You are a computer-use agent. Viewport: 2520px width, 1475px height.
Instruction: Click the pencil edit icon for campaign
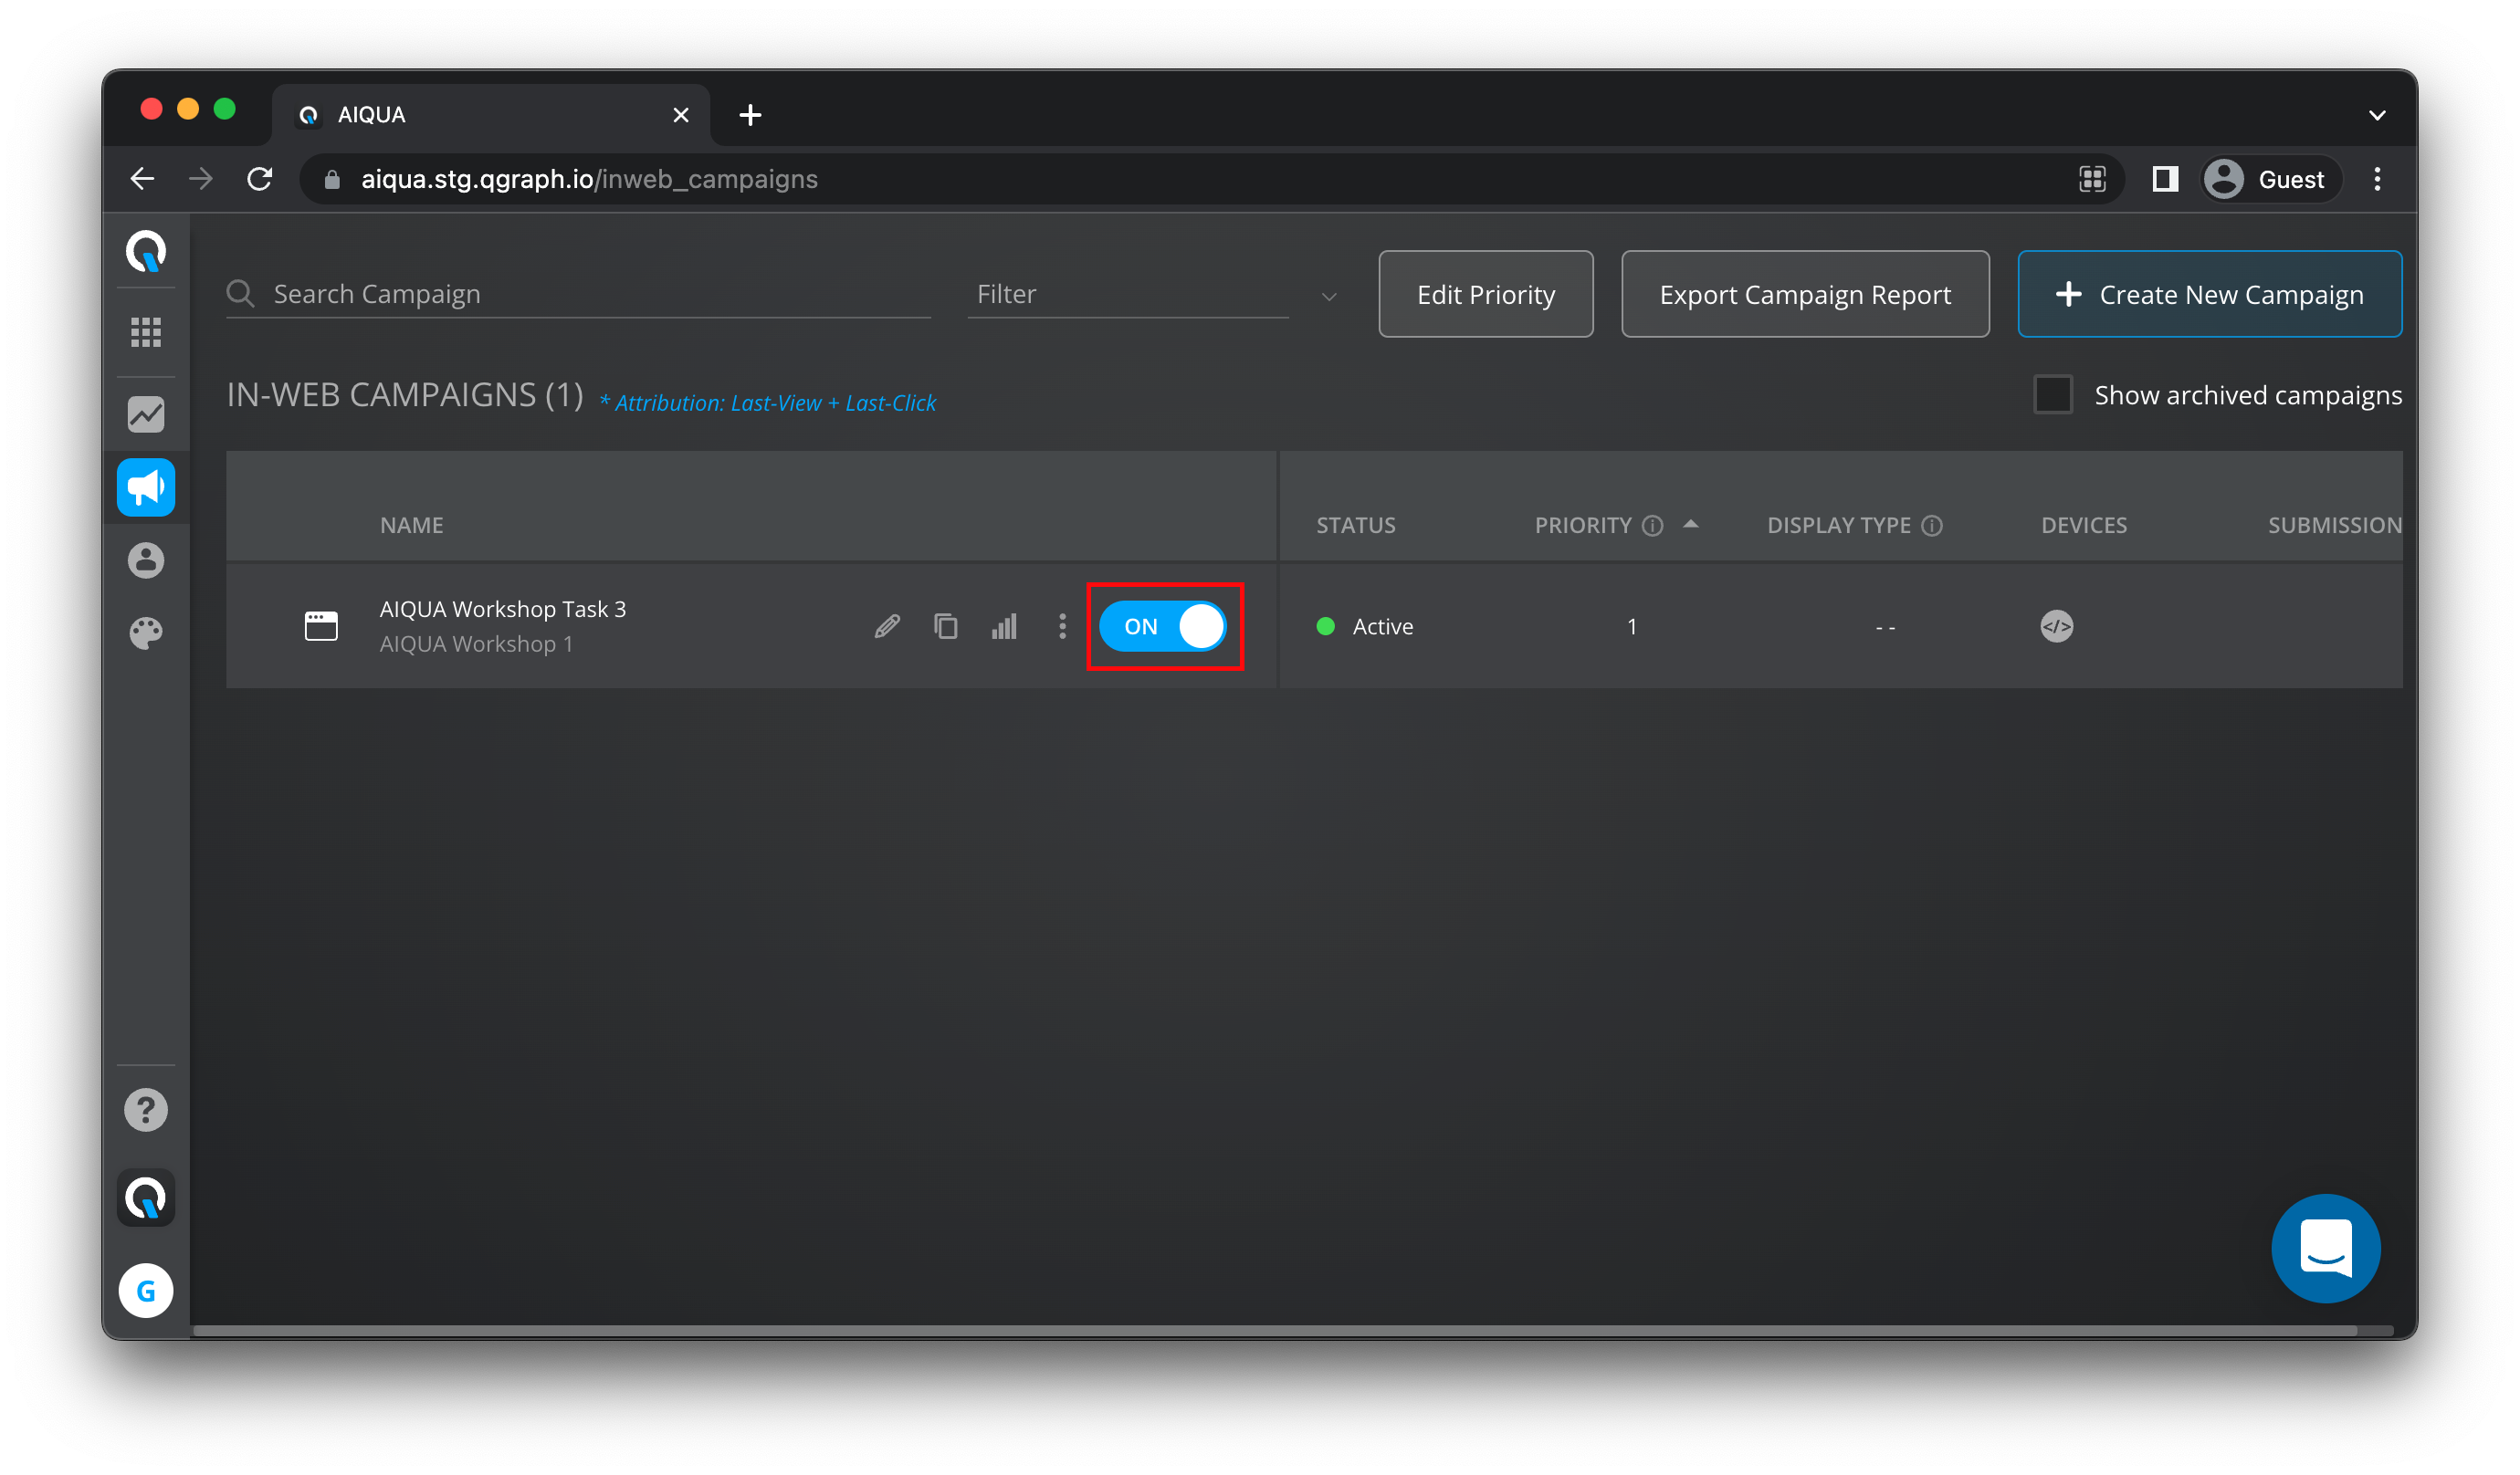[x=887, y=627]
